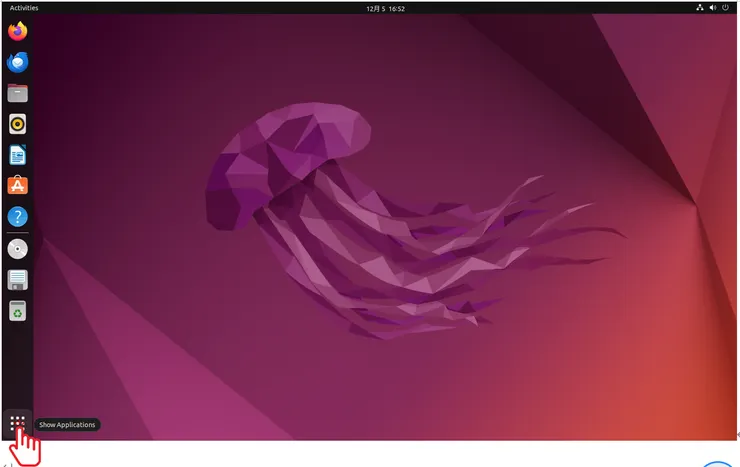This screenshot has height=467, width=740.
Task: Click the volume speaker icon in top bar
Action: coord(713,8)
